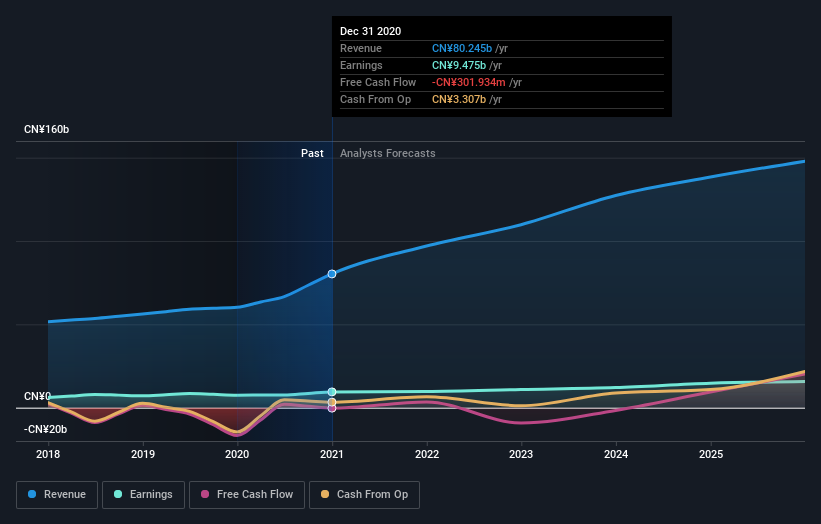The width and height of the screenshot is (821, 524).
Task: Click the Revenue row label in tooltip
Action: (361, 48)
